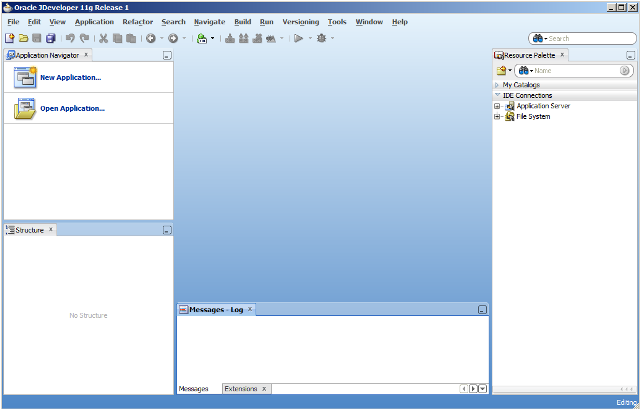Open the Run menu
The height and width of the screenshot is (409, 640).
pos(267,22)
